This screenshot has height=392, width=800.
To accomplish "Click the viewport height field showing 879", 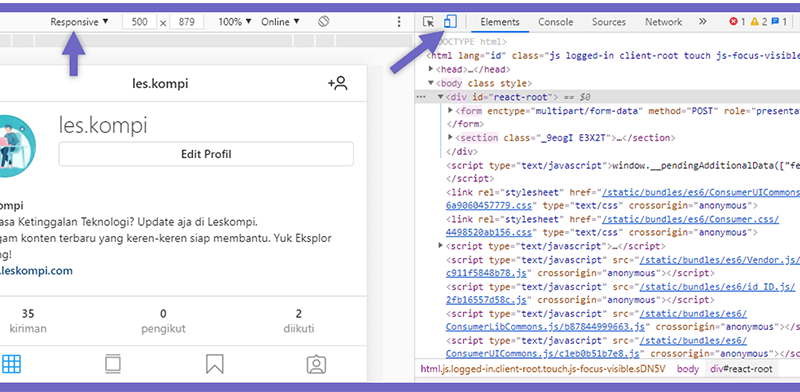I will coord(186,22).
